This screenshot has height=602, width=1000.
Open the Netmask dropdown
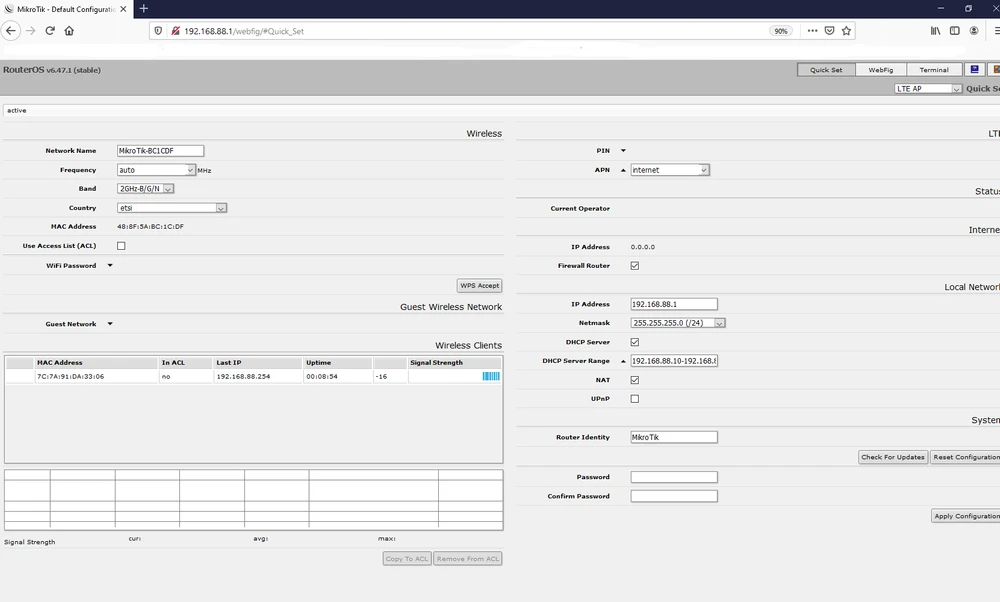pos(720,322)
